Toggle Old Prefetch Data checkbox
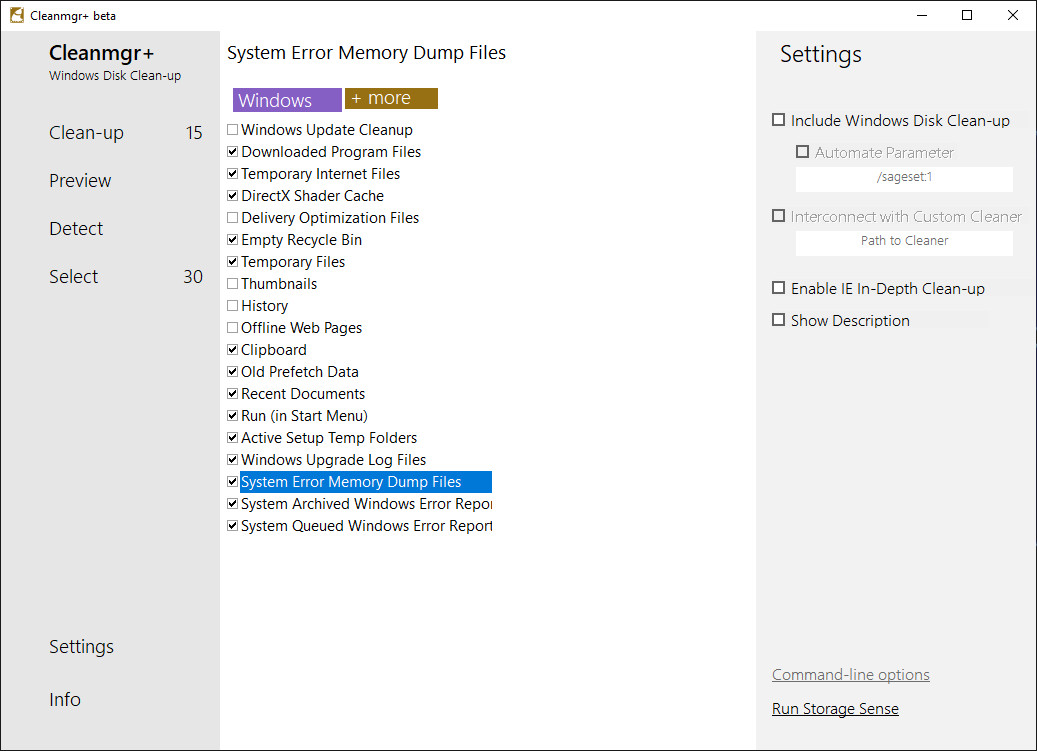 pos(232,372)
